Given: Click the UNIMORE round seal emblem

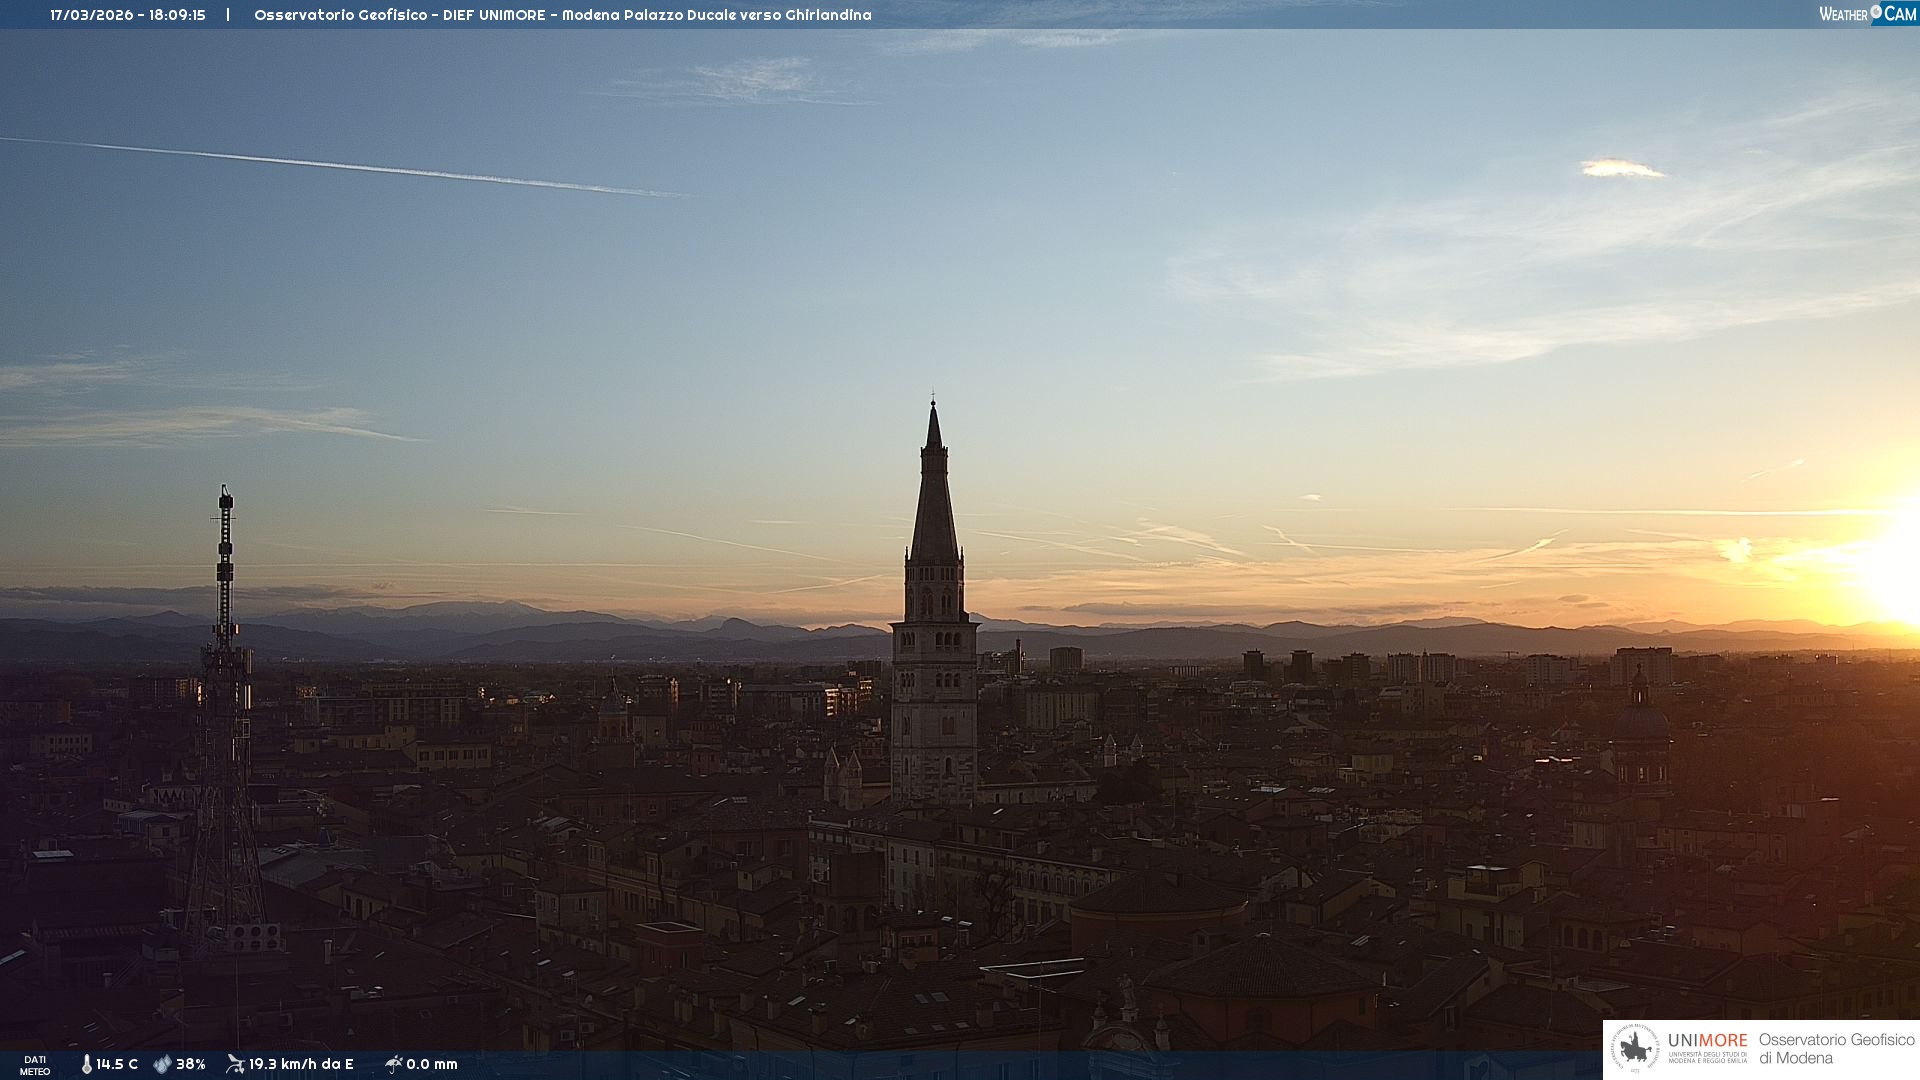Looking at the screenshot, I should click(x=1635, y=1049).
